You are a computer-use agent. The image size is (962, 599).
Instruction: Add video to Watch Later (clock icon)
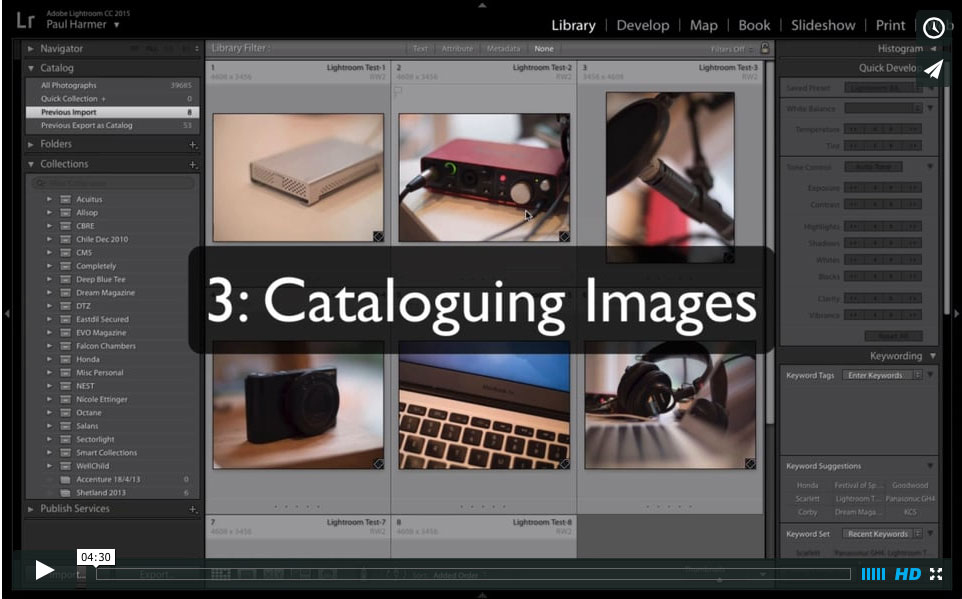933,28
